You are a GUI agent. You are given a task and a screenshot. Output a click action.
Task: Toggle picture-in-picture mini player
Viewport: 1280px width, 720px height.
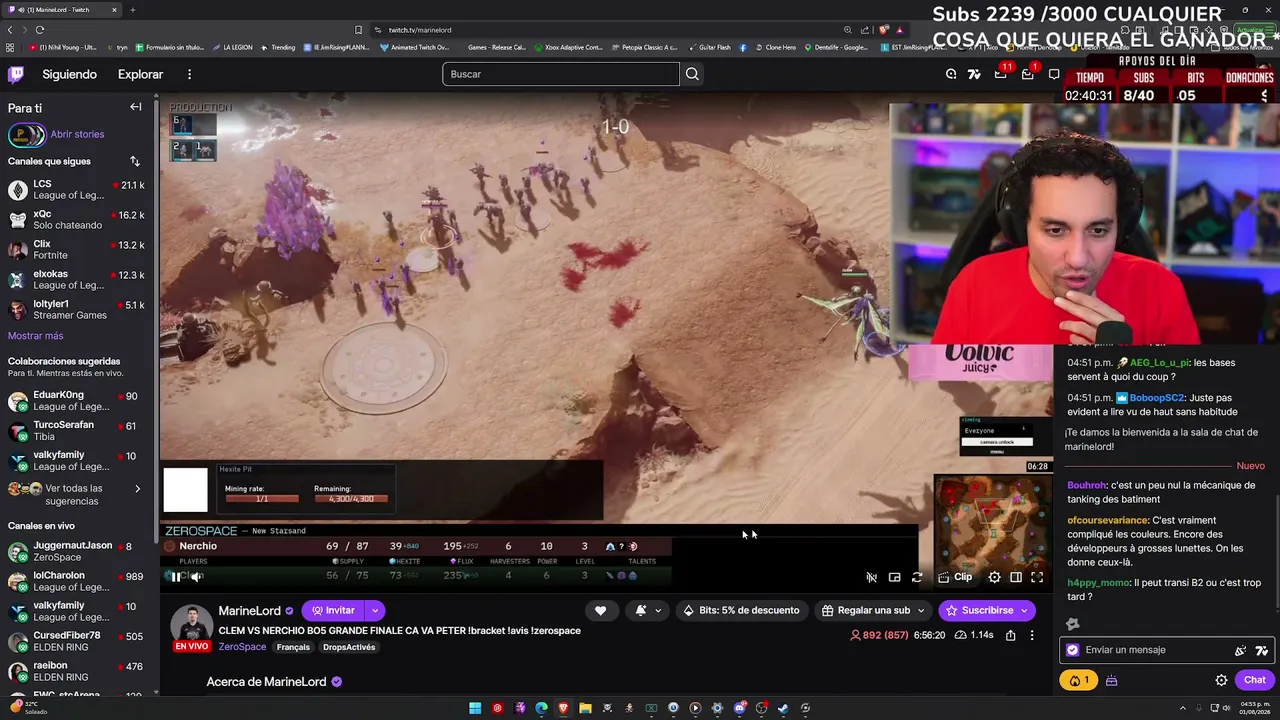[894, 577]
